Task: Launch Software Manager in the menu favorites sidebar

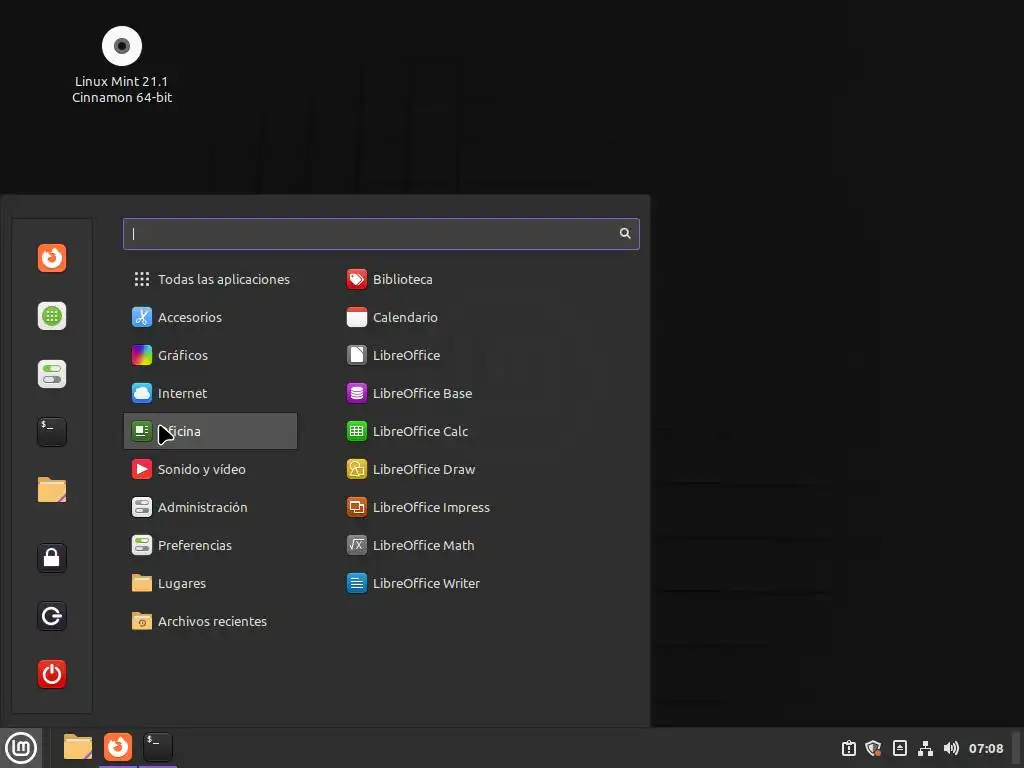Action: [52, 316]
